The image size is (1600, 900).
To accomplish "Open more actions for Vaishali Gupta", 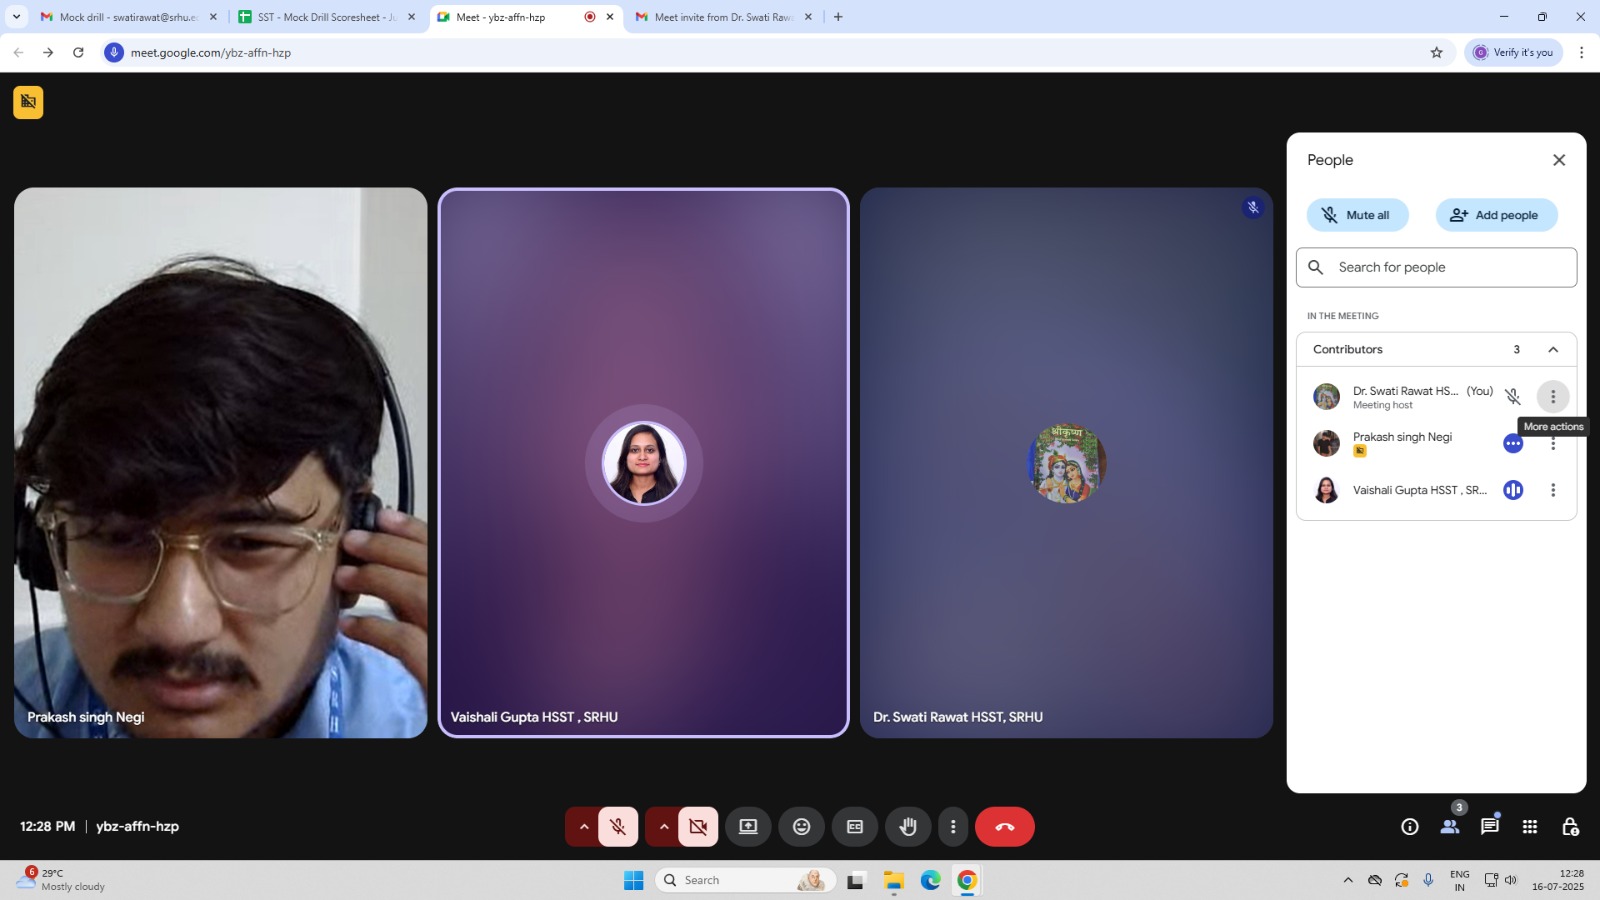I will point(1553,490).
